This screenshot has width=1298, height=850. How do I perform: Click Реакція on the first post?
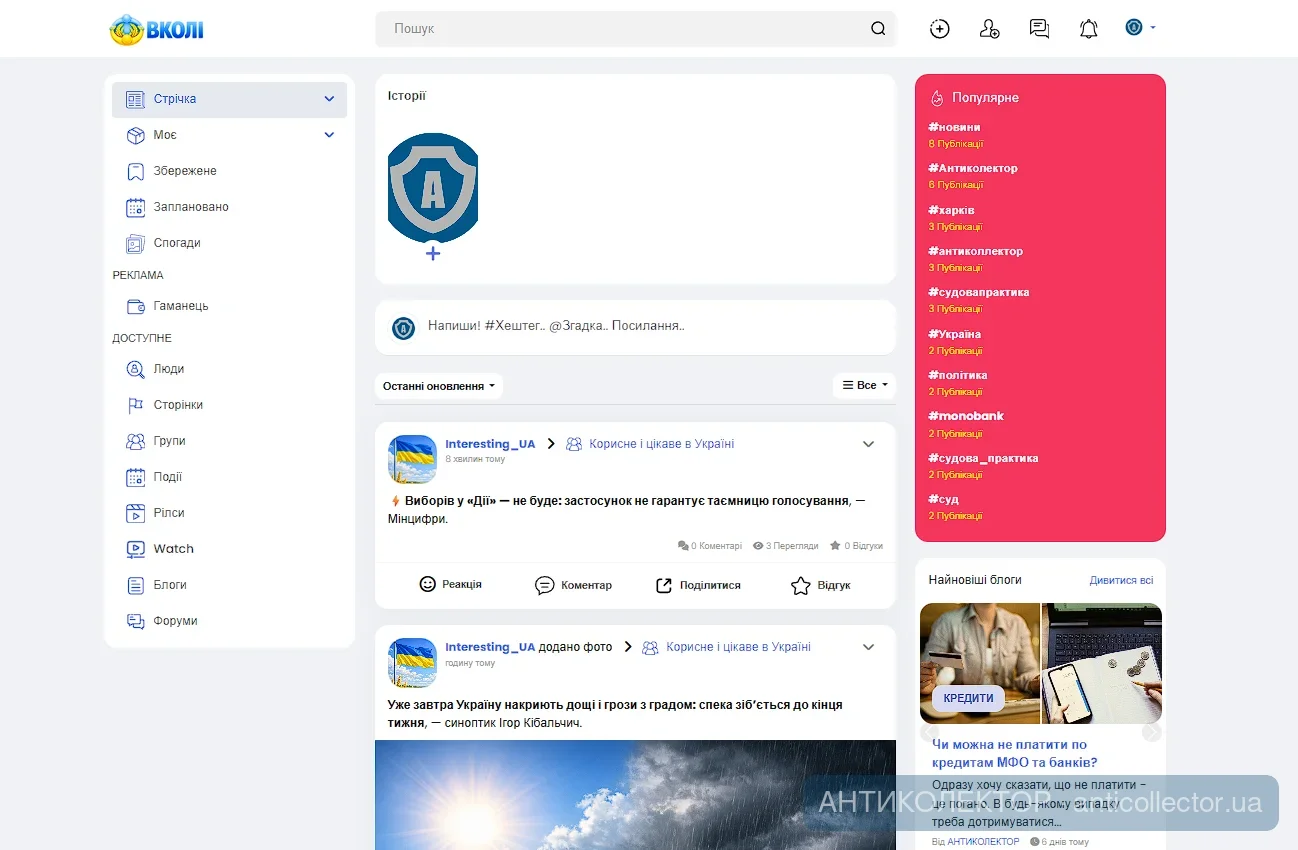(x=451, y=584)
